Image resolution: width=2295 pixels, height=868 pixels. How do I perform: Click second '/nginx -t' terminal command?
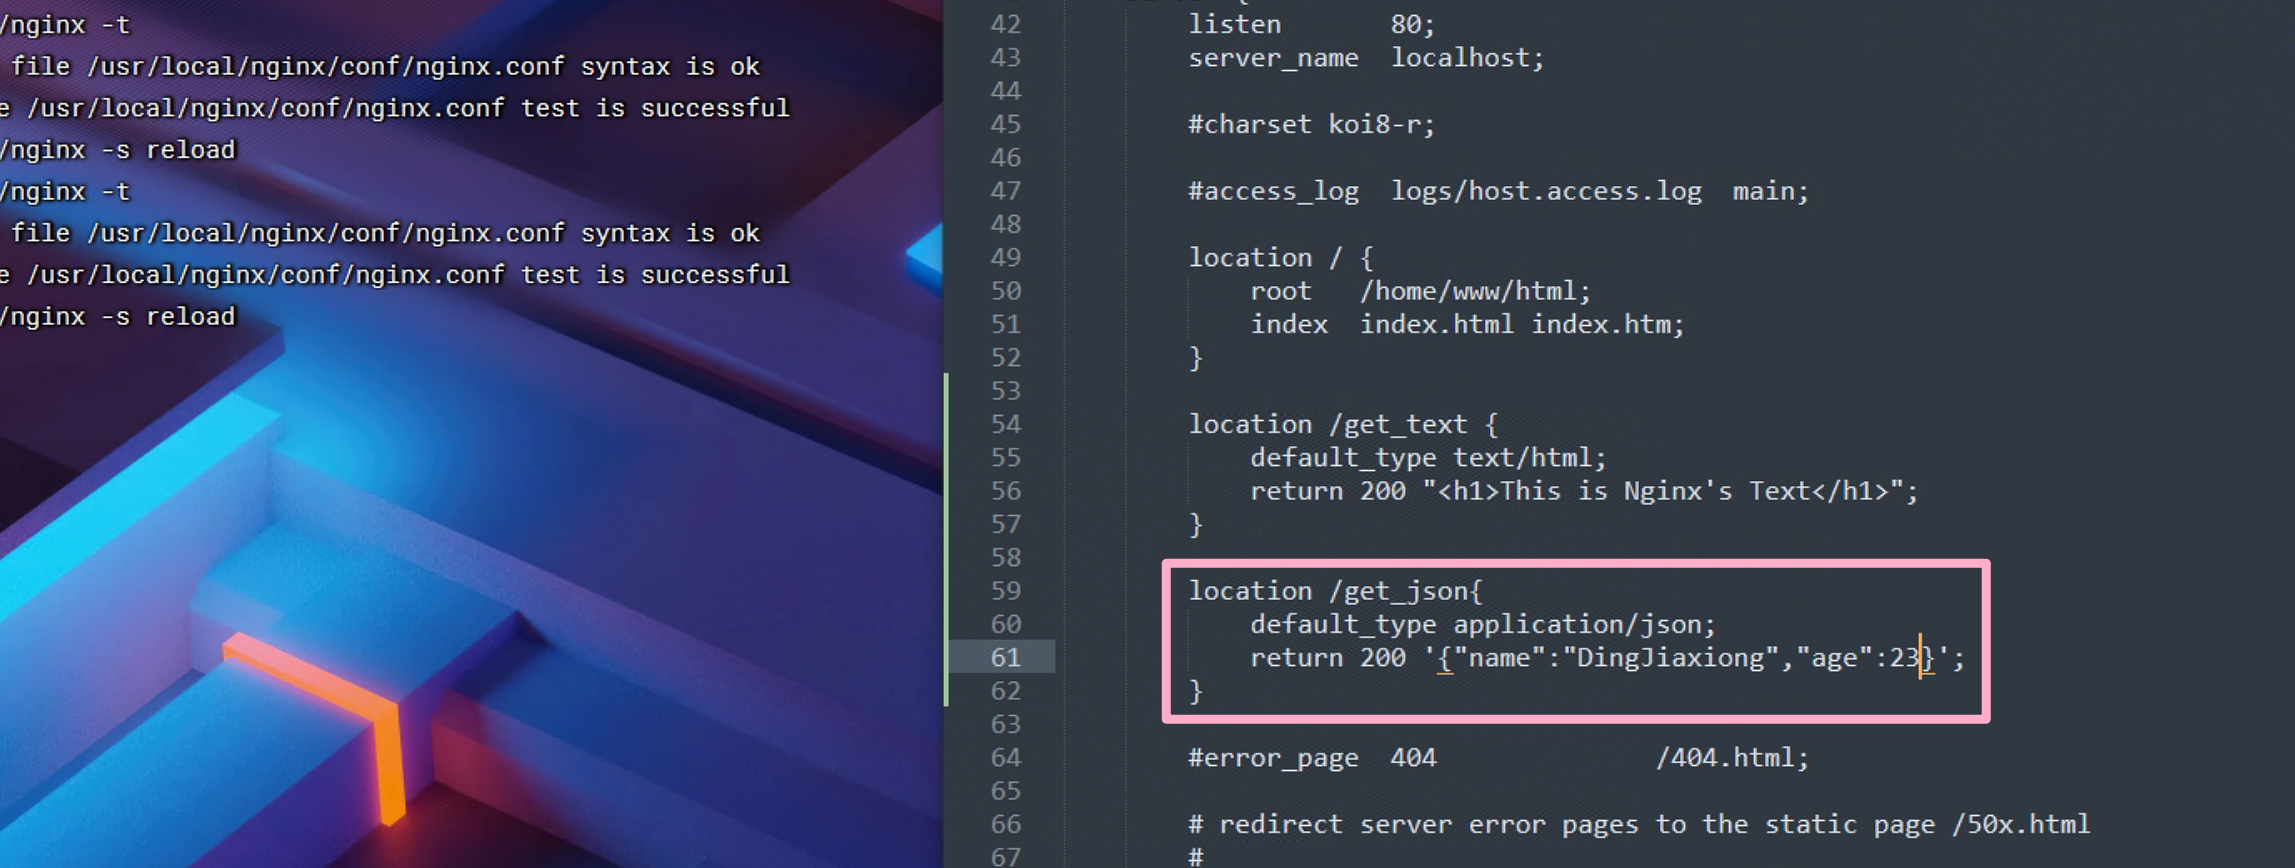[x=65, y=191]
